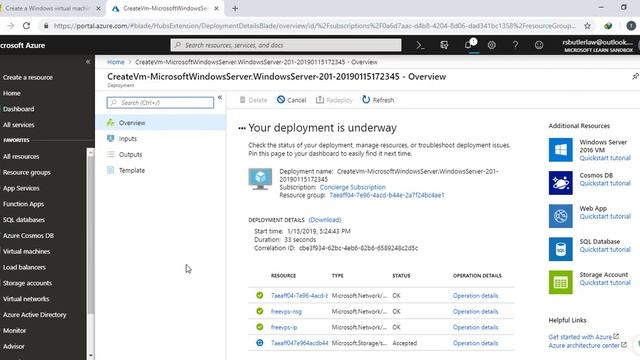Click Create a resource in sidebar
Image resolution: width=640 pixels, height=360 pixels.
point(28,77)
